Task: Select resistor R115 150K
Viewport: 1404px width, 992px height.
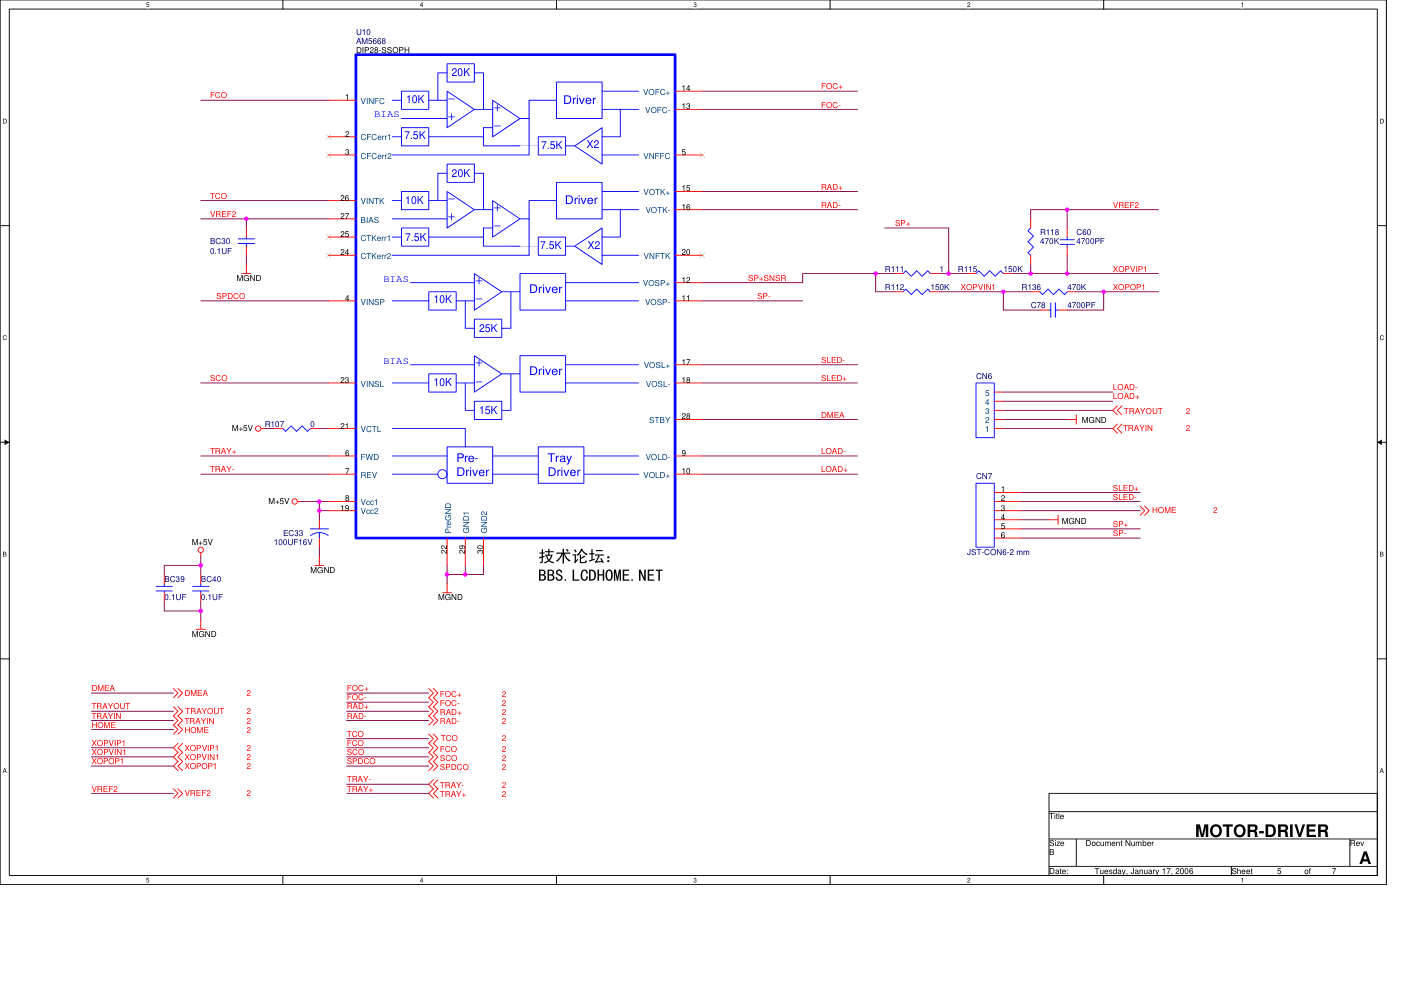Action: [x=990, y=272]
